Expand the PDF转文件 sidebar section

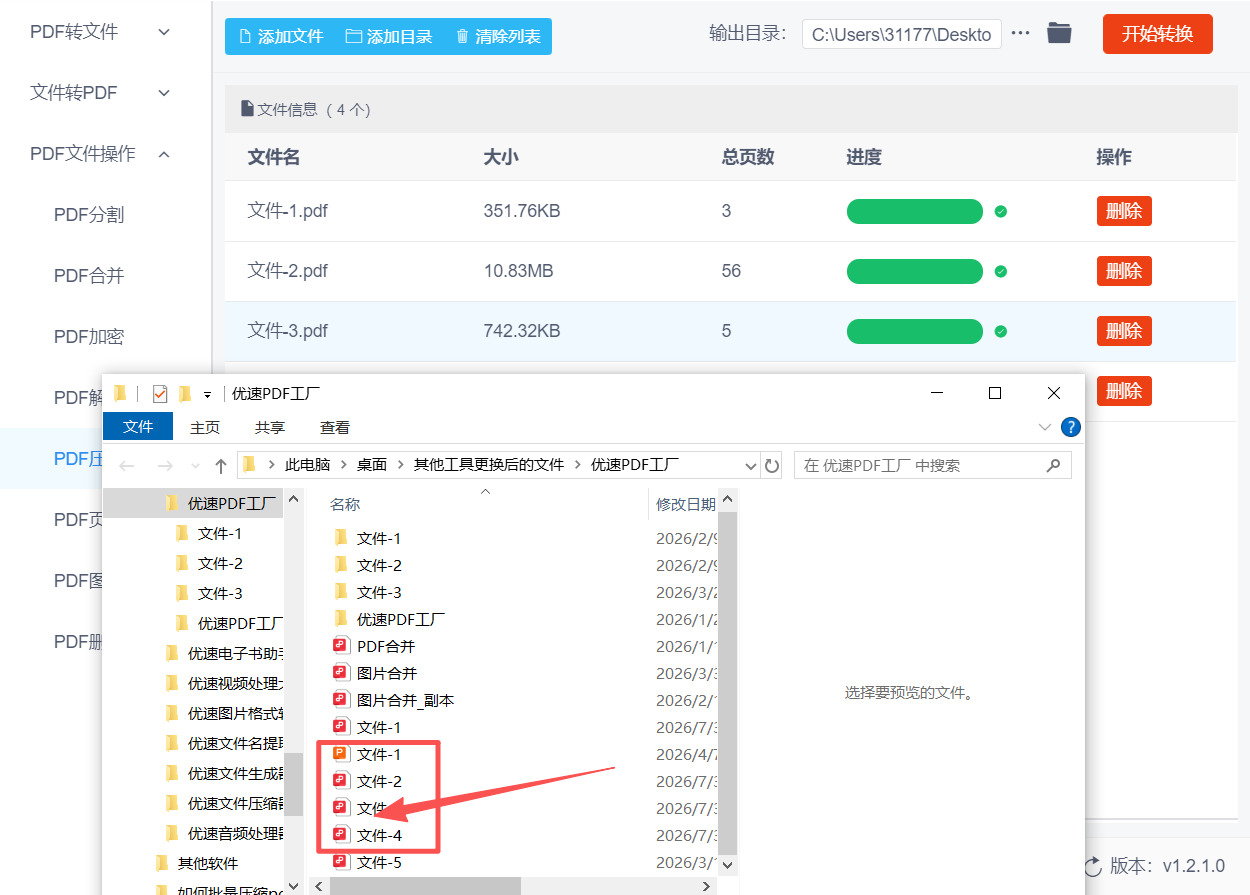165,32
